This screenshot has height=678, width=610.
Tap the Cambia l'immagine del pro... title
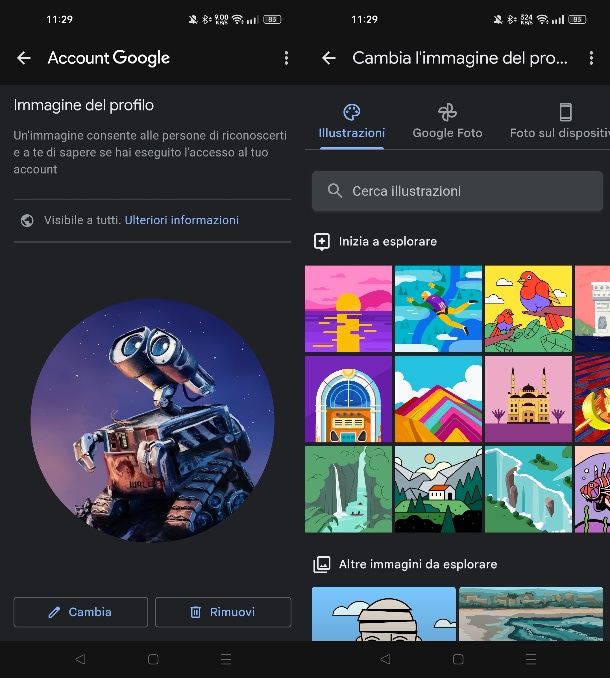(460, 58)
